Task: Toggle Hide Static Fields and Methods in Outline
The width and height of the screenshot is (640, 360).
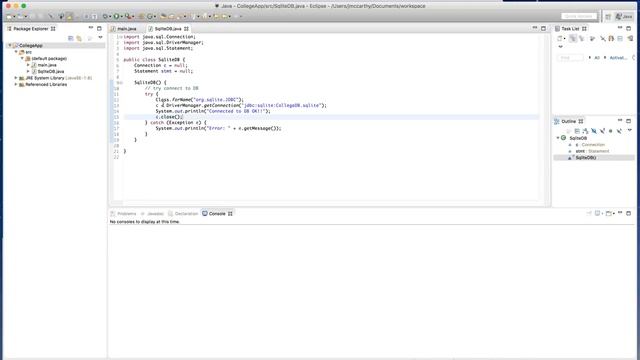Action: [602, 131]
